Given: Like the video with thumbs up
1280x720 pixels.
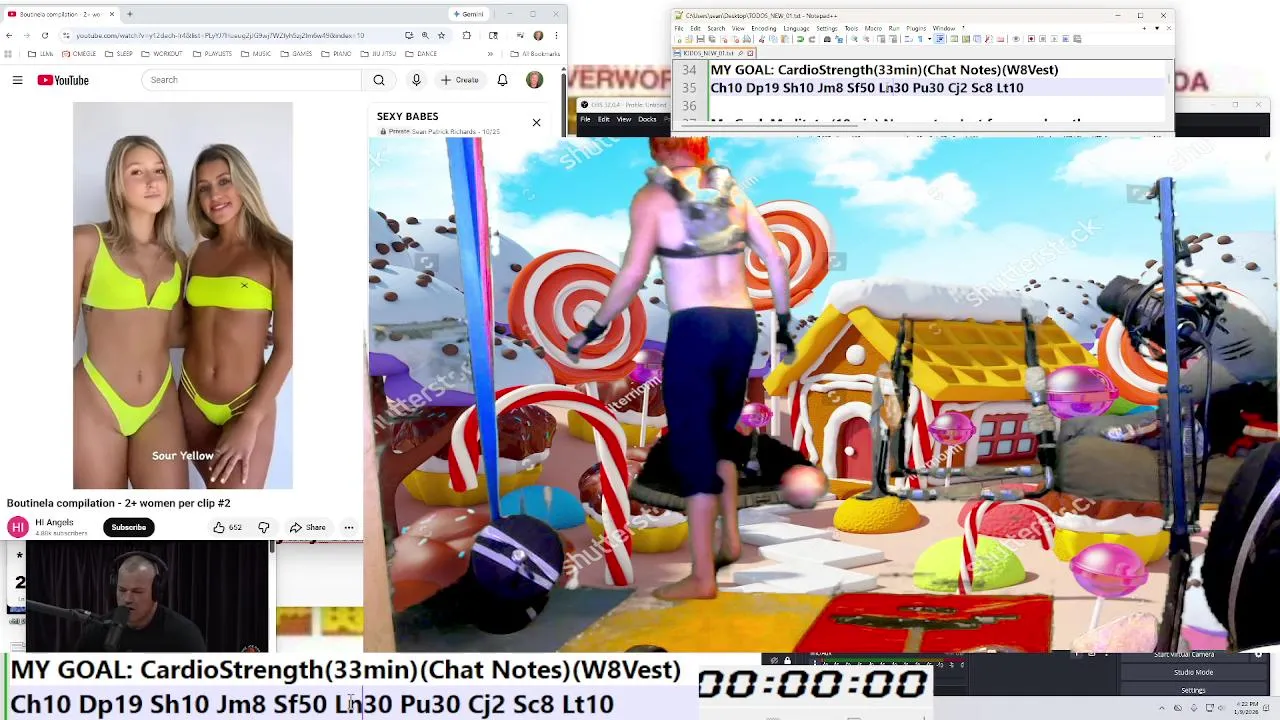Looking at the screenshot, I should click(x=227, y=527).
